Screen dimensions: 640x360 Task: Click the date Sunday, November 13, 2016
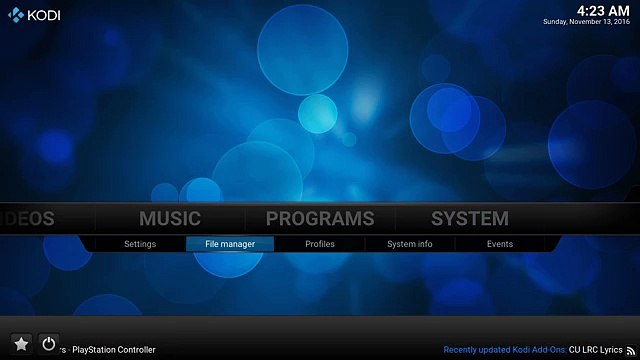click(586, 22)
